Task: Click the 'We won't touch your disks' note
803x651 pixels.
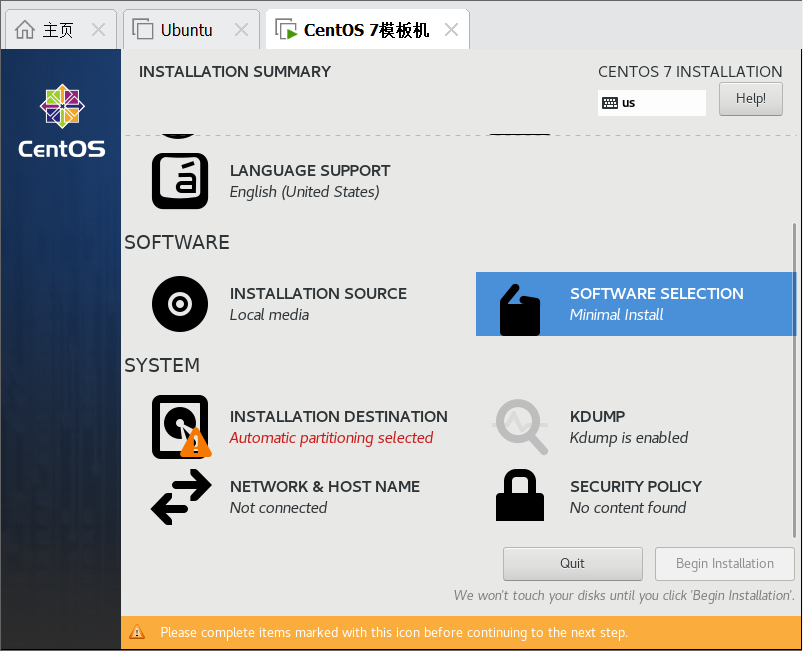Action: pyautogui.click(x=624, y=595)
